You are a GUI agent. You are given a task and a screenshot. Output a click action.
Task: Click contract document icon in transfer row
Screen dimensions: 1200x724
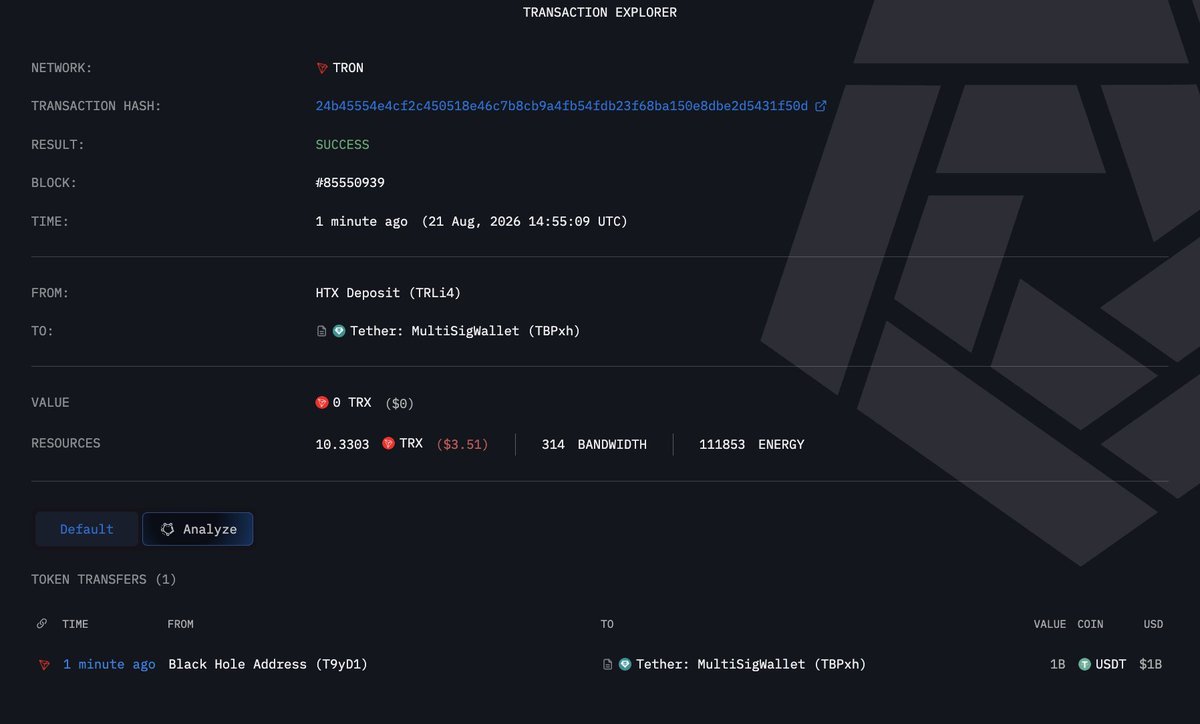pyautogui.click(x=607, y=664)
